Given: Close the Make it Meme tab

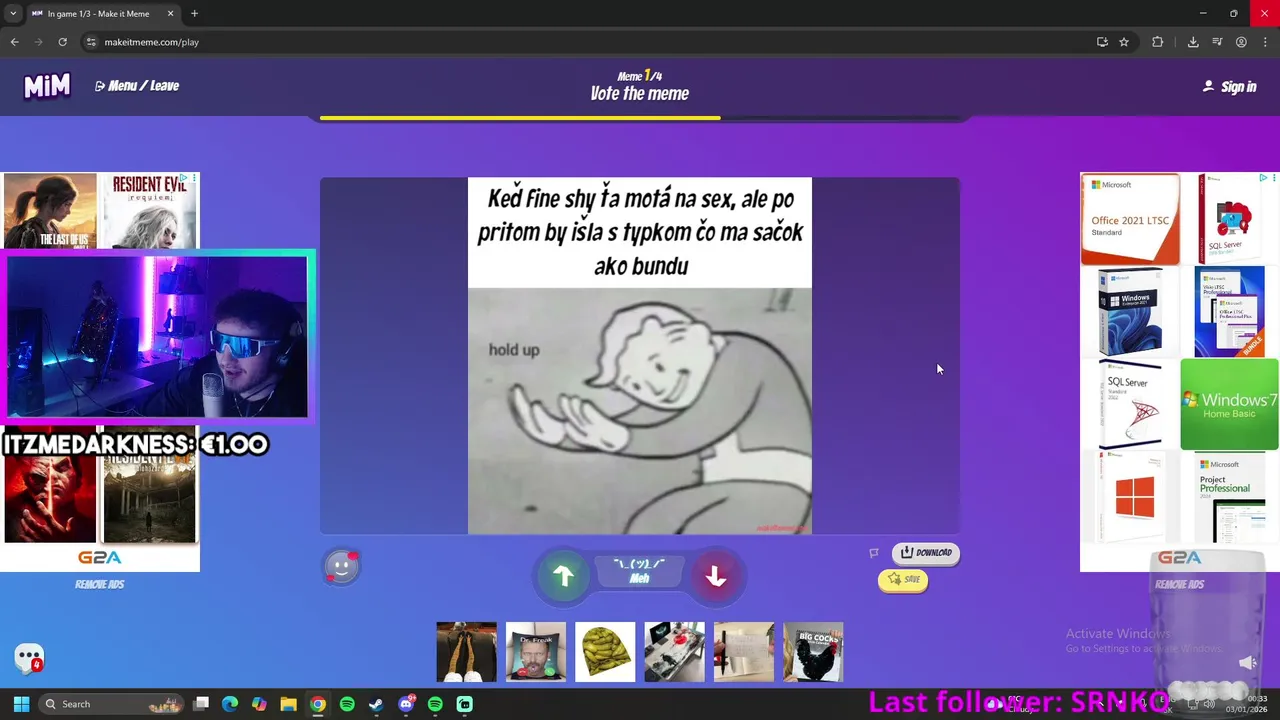Looking at the screenshot, I should click(170, 13).
